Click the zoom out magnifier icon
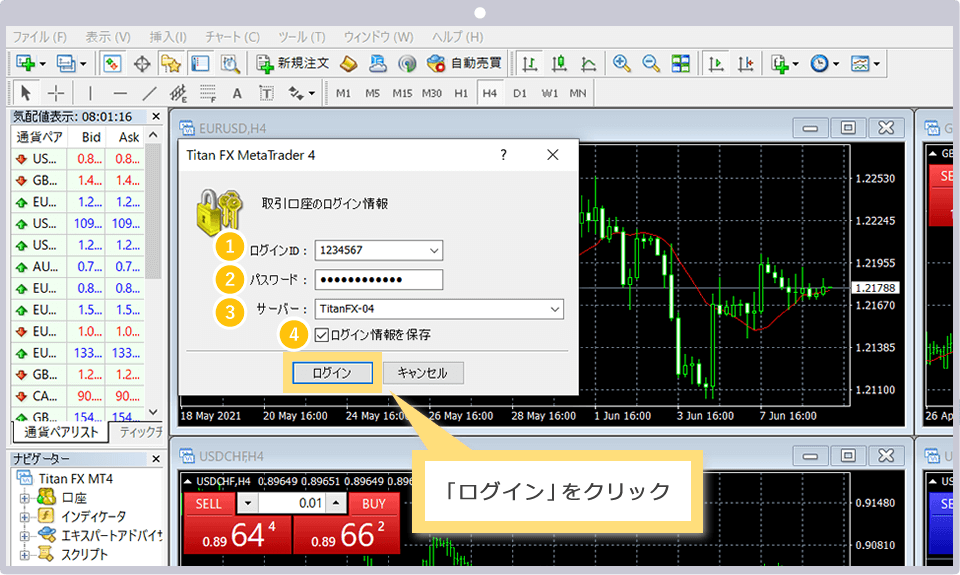The height and width of the screenshot is (575, 960). pyautogui.click(x=651, y=63)
